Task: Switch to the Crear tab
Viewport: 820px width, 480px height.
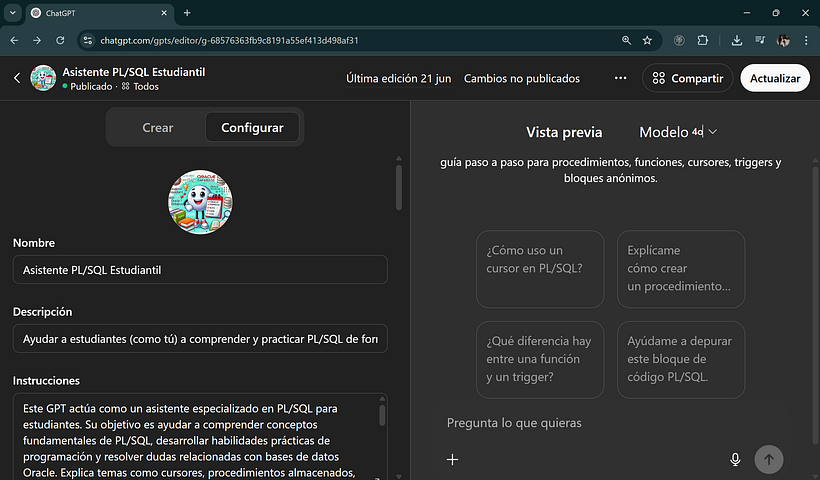Action: [x=157, y=128]
